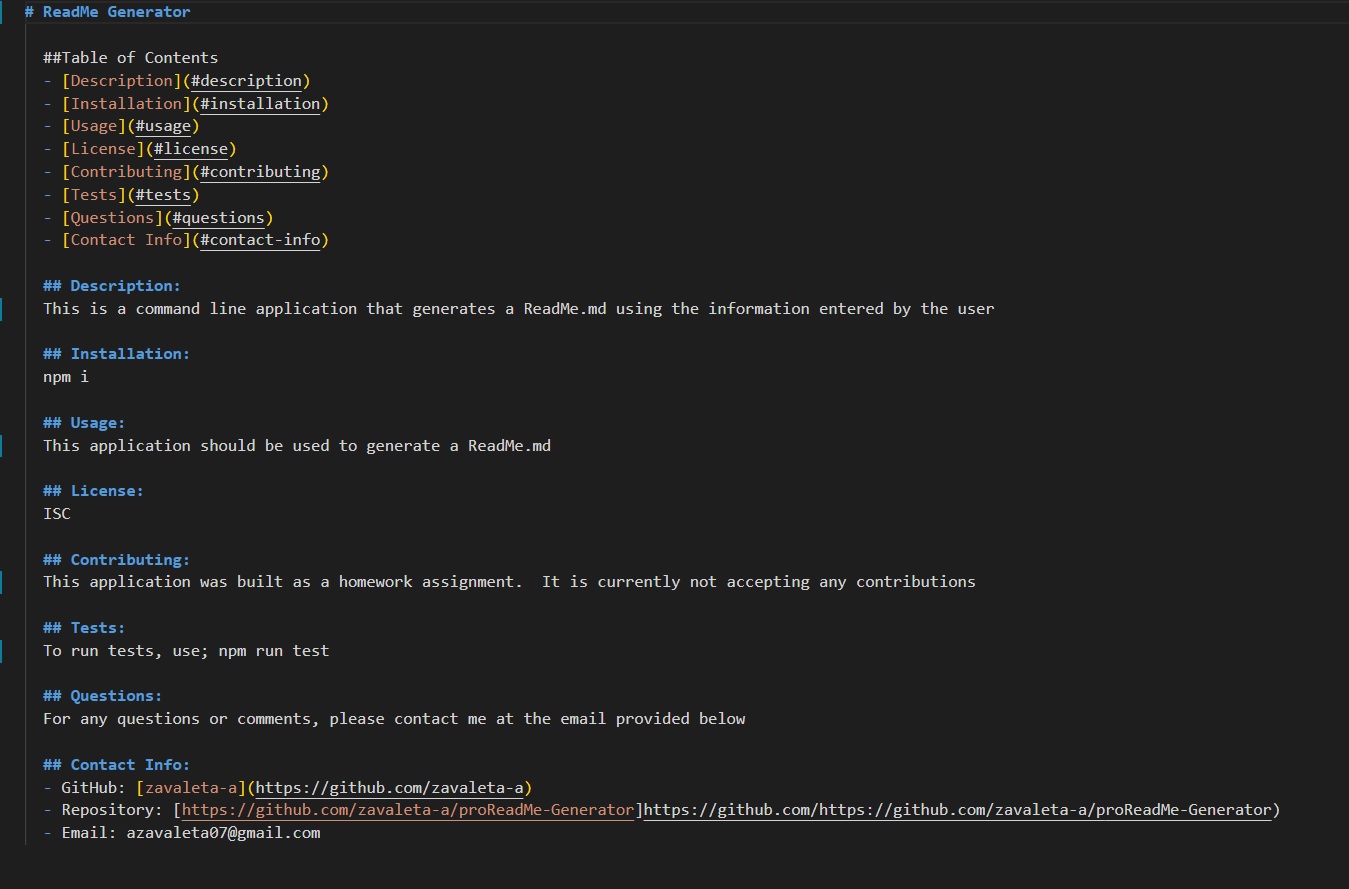
Task: Follow the #usage anchor link
Action: click(163, 126)
